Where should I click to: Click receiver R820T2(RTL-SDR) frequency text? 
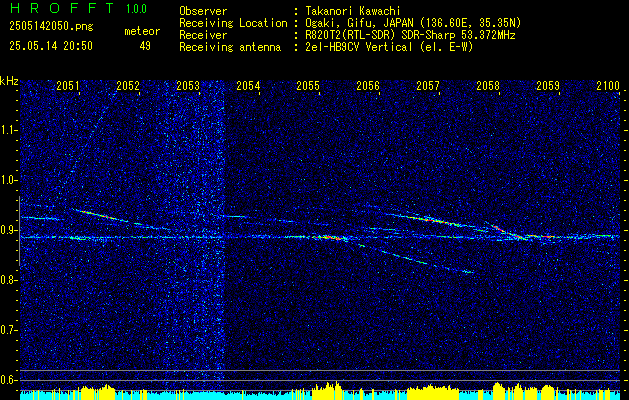[x=410, y=35]
